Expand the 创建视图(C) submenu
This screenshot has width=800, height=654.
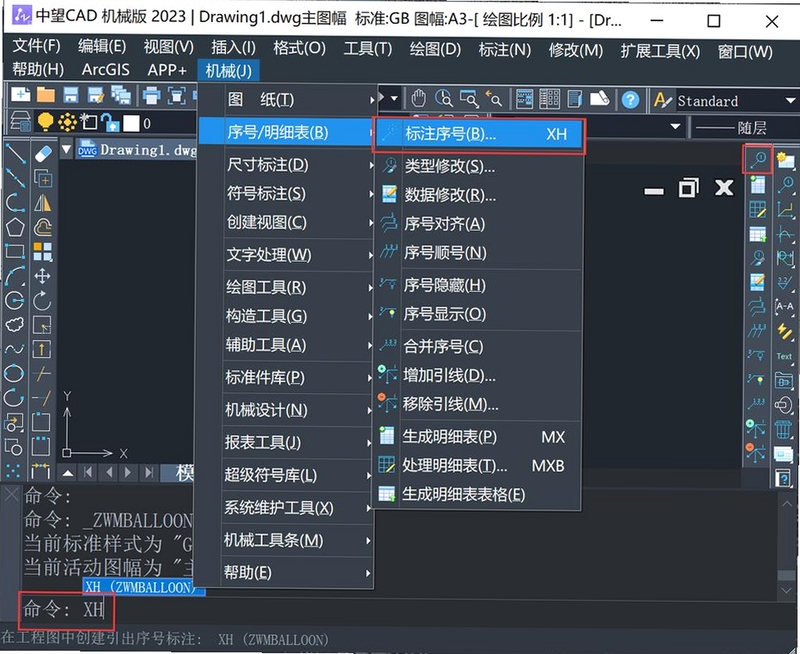pos(298,222)
